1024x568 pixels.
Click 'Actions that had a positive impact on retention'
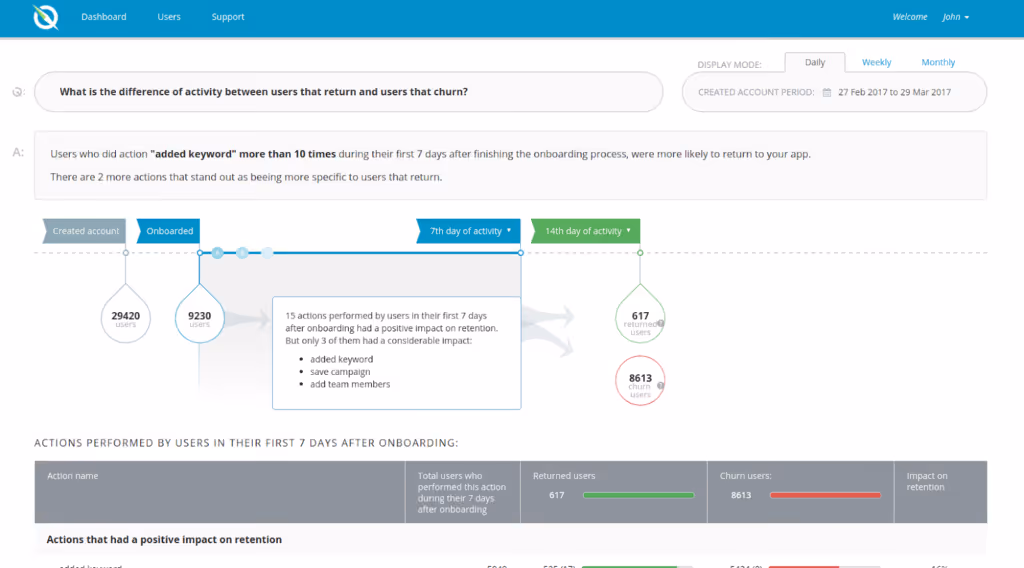(x=164, y=540)
